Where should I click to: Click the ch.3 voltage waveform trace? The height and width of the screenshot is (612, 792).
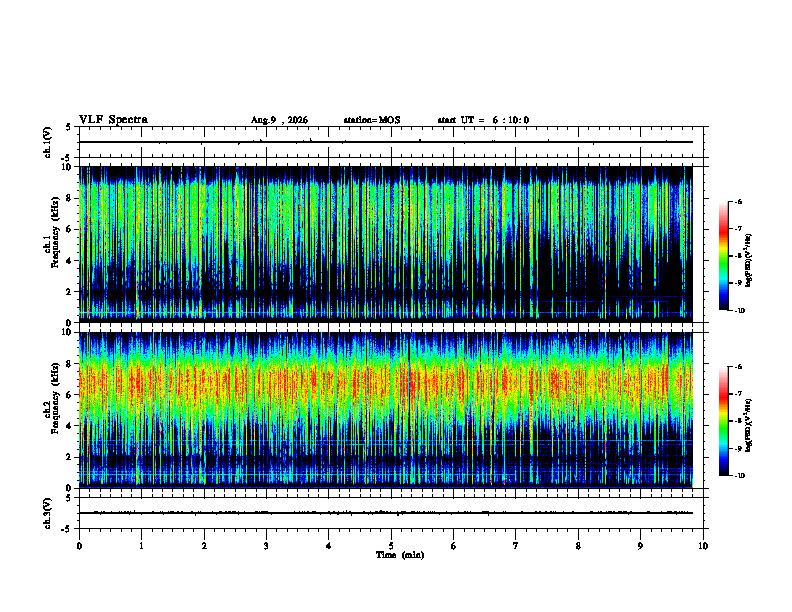(386, 513)
